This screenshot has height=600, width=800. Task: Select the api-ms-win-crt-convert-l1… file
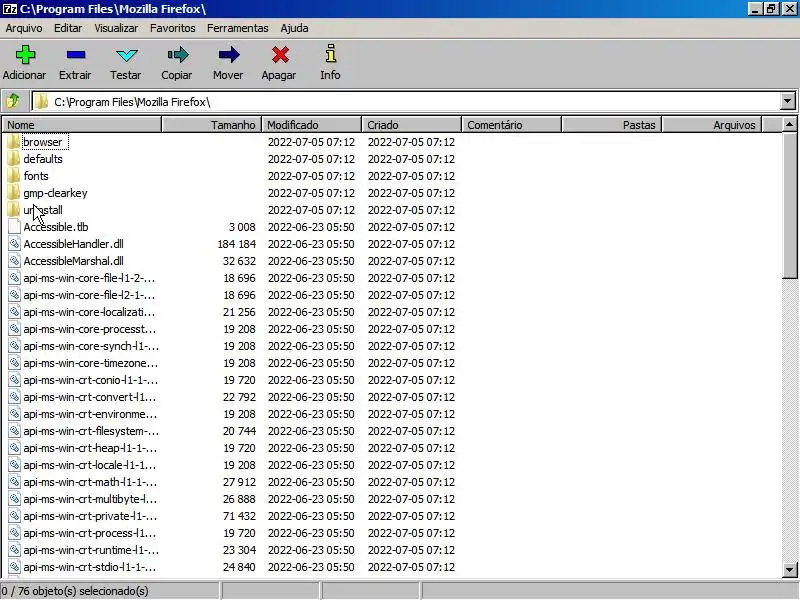(90, 397)
